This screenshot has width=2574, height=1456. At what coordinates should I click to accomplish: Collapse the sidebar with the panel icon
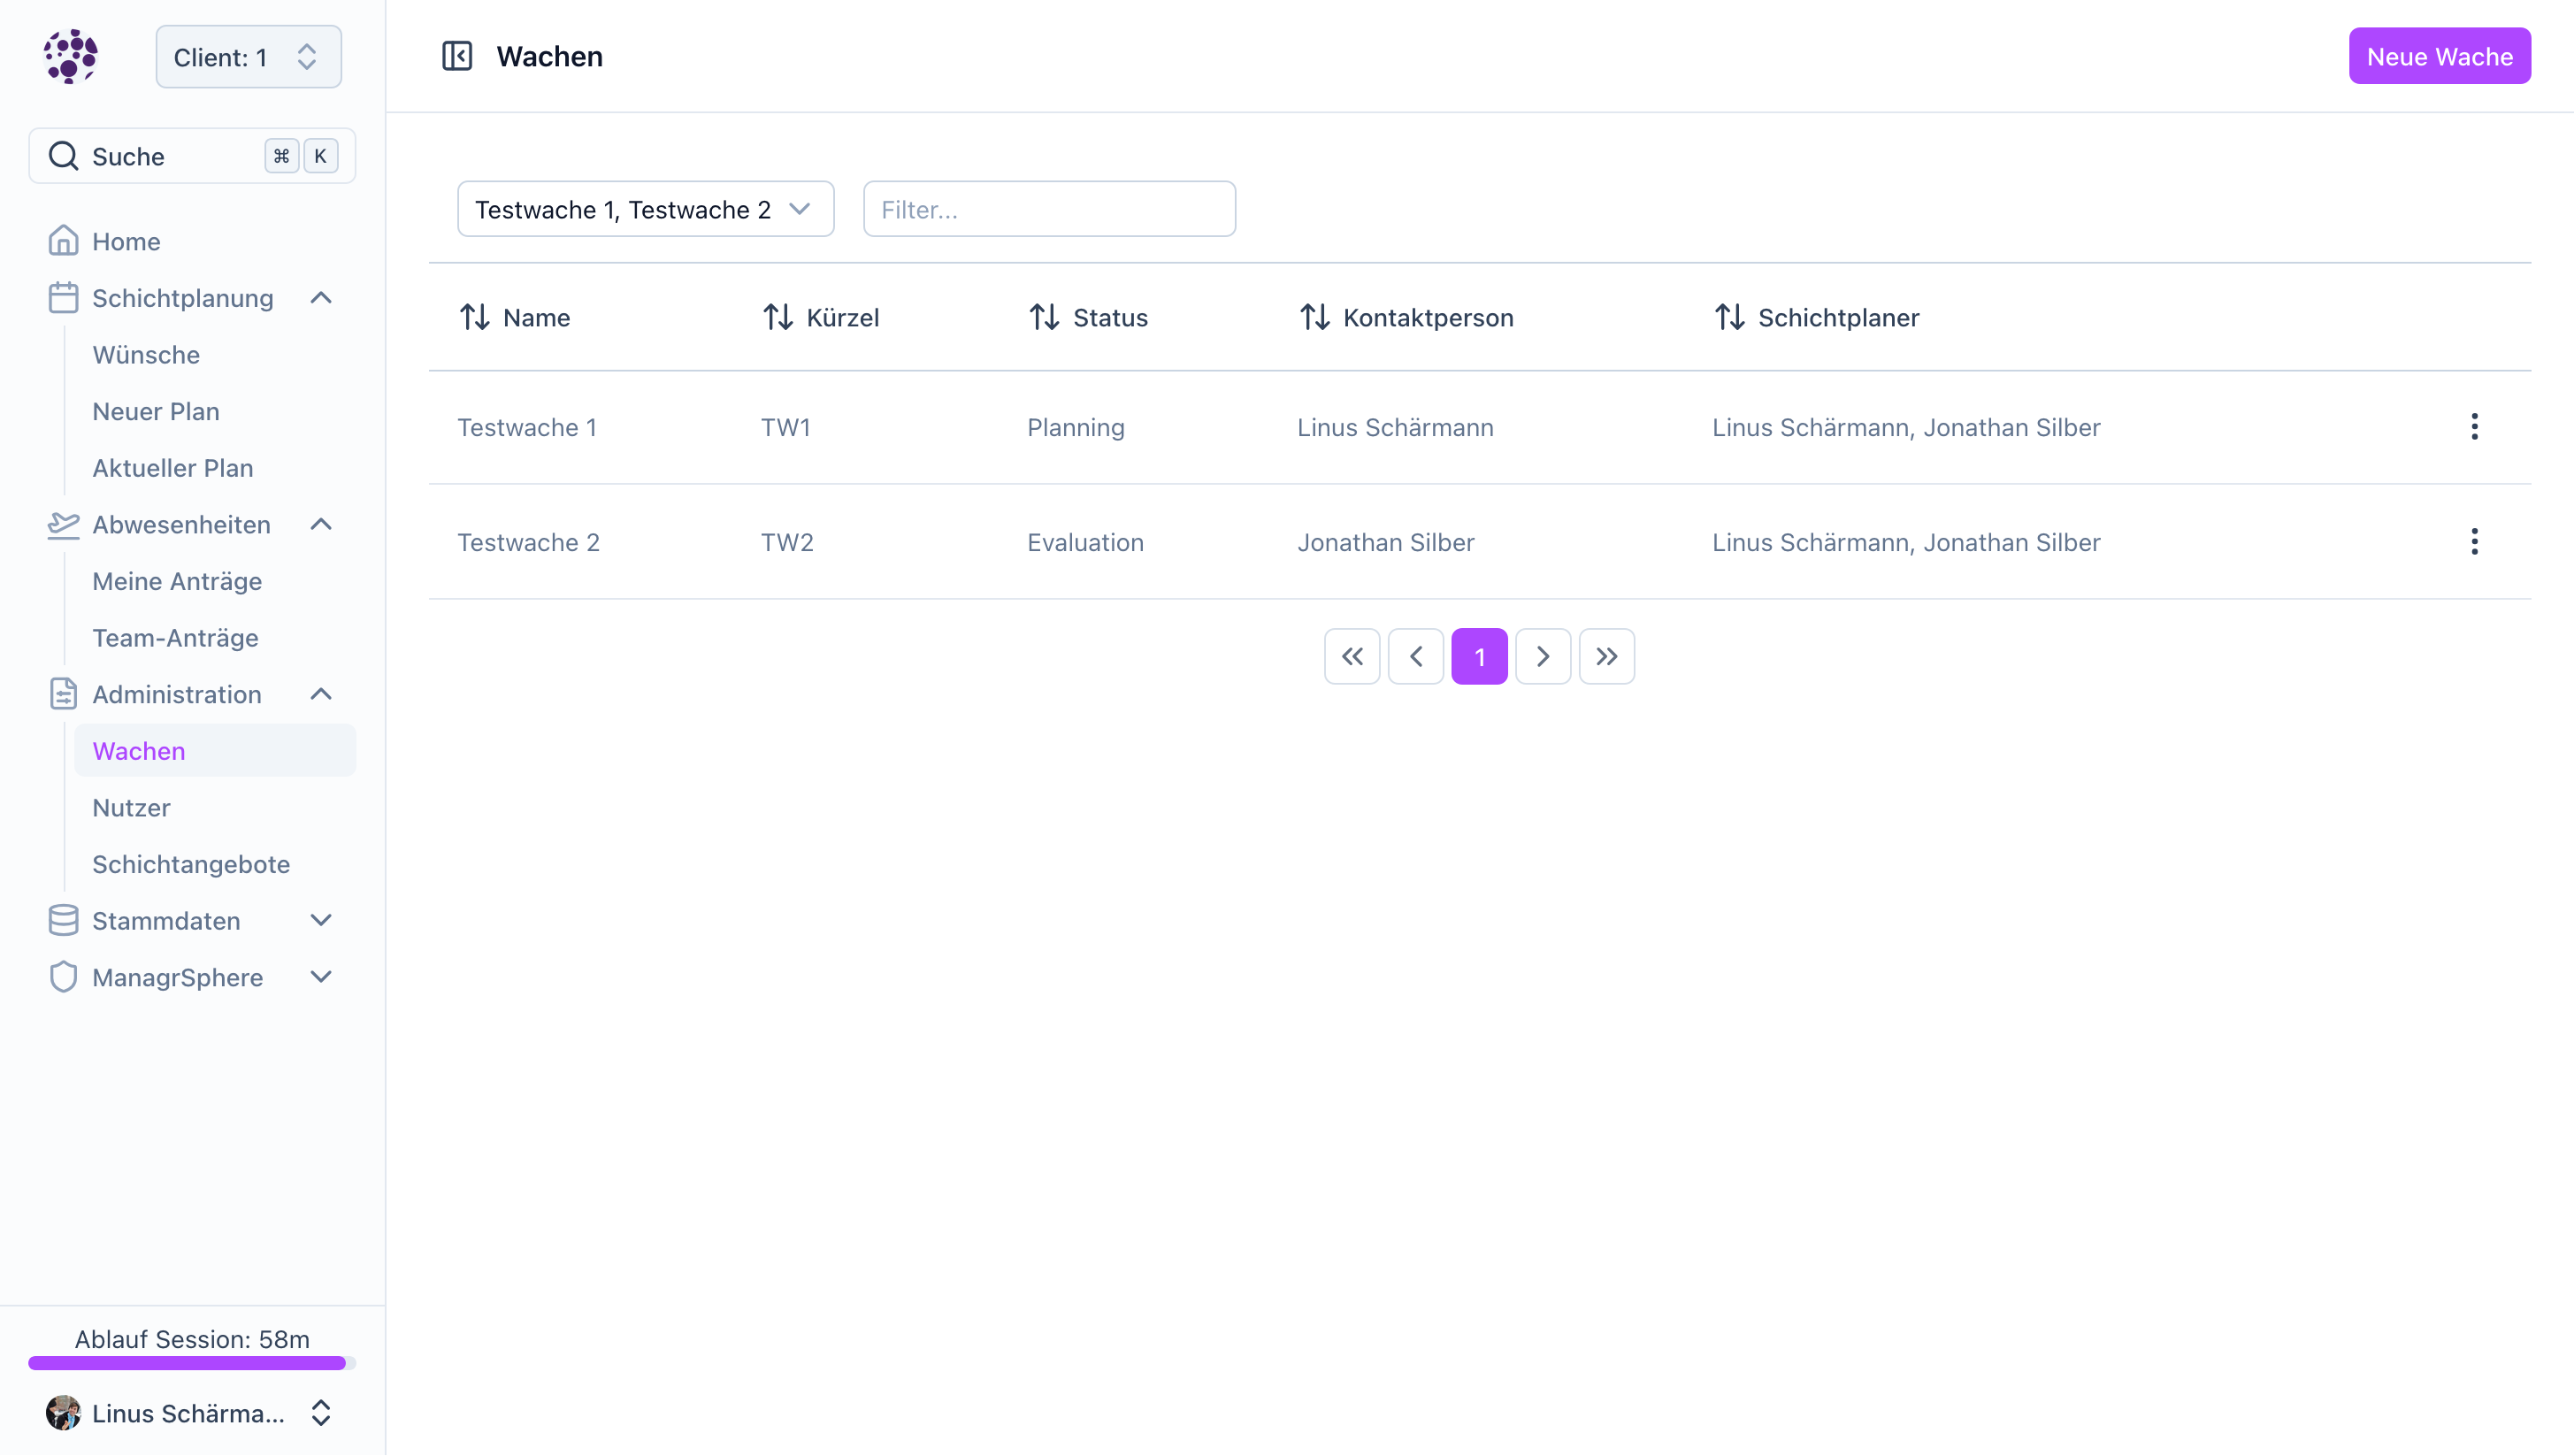point(457,56)
